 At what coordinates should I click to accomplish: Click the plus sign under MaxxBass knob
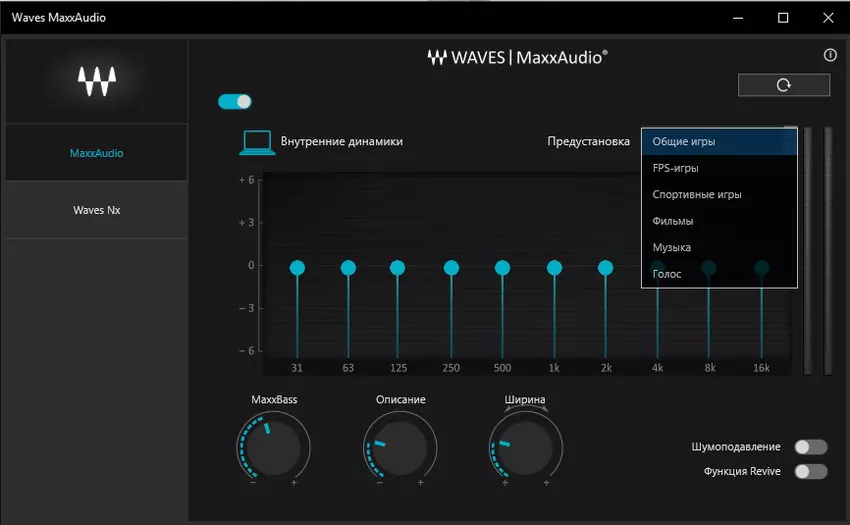point(294,483)
